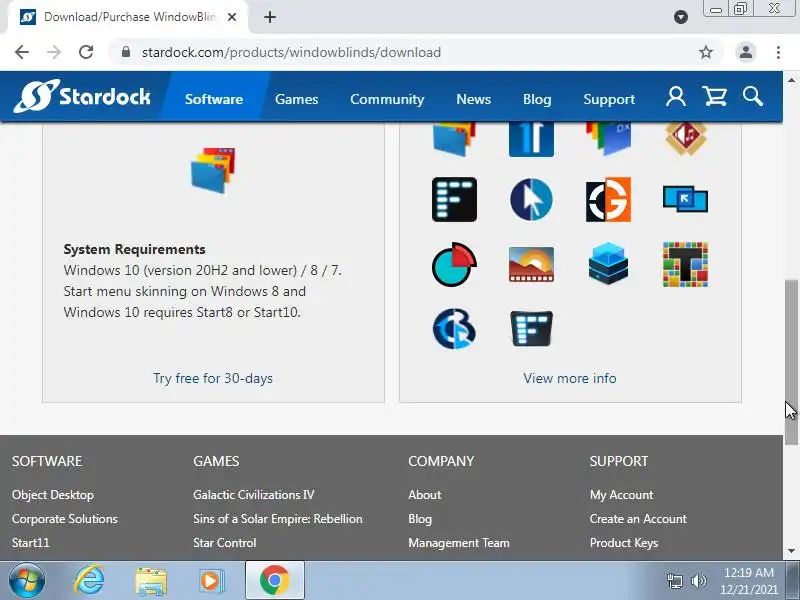This screenshot has width=800, height=600.
Task: Click the scrollbar down arrow
Action: [791, 551]
